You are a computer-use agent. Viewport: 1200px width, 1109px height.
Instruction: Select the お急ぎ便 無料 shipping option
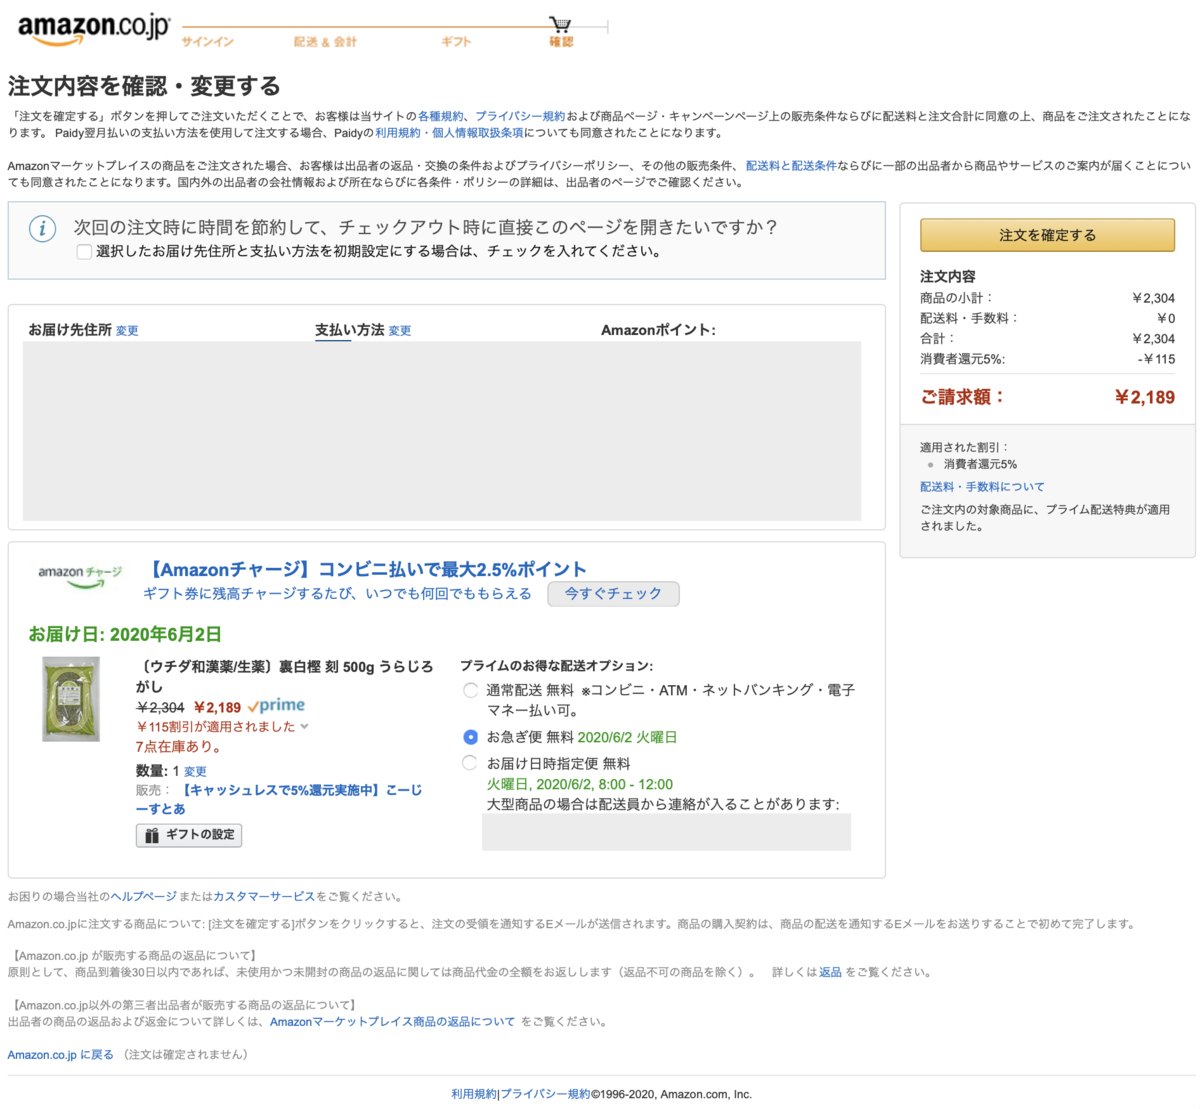click(x=470, y=735)
